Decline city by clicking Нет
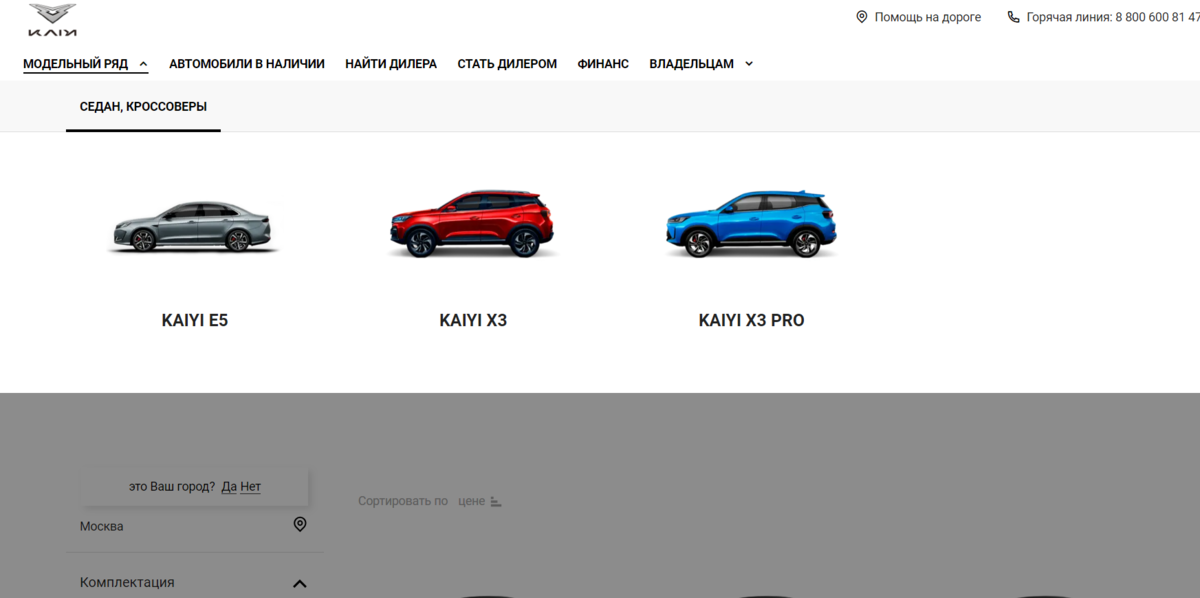The image size is (1200, 598). click(250, 486)
